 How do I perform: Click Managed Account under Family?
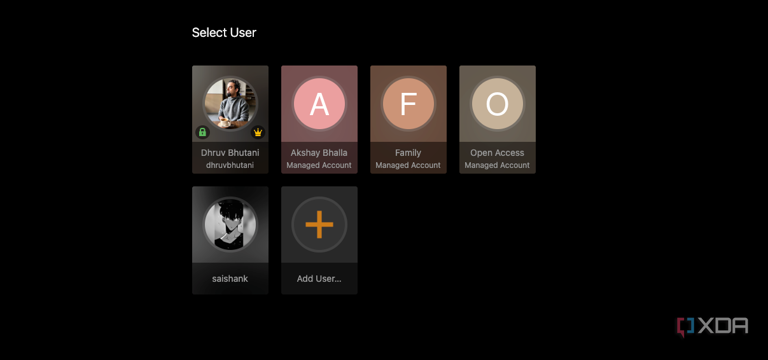[408, 165]
